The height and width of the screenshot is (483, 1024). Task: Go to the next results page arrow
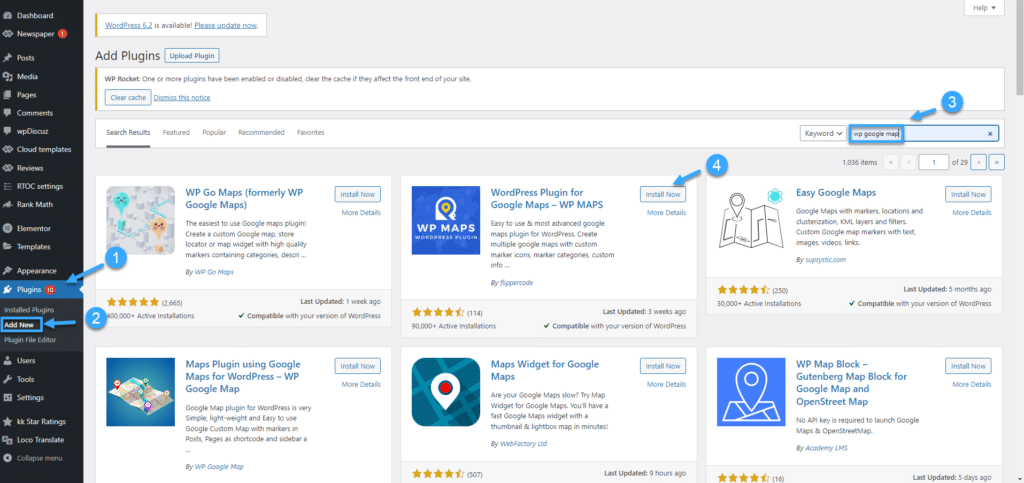click(x=978, y=162)
